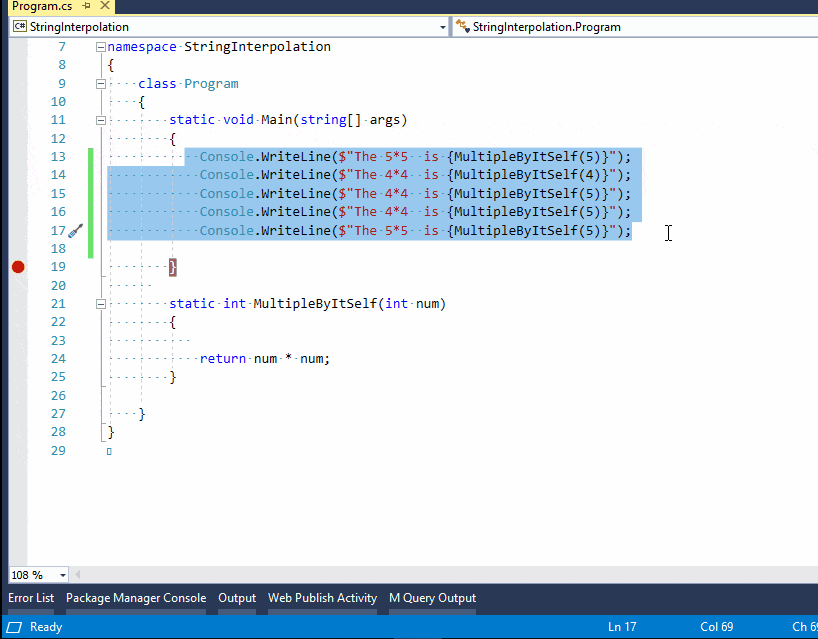Click the Col 69 indicator in the status bar

coord(716,626)
